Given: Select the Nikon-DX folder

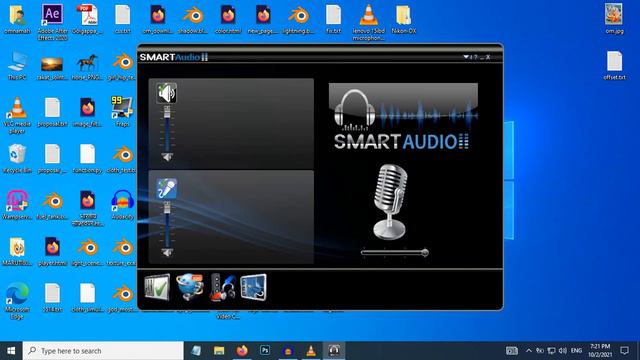Looking at the screenshot, I should 403,19.
